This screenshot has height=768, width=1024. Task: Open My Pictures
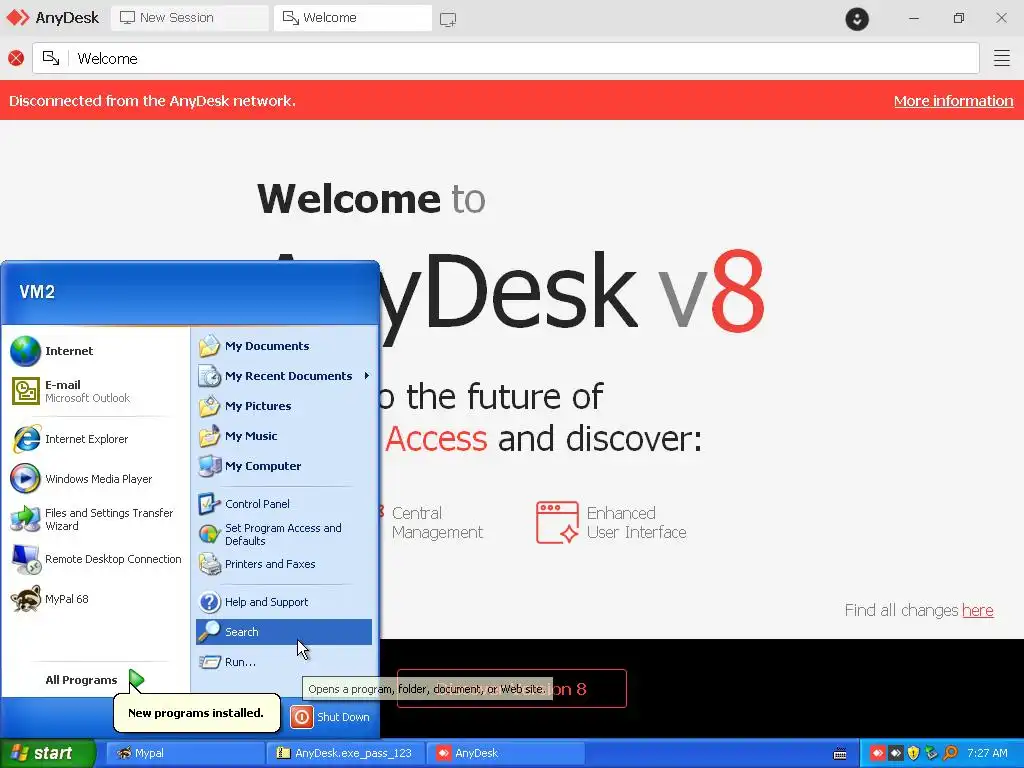[284, 406]
